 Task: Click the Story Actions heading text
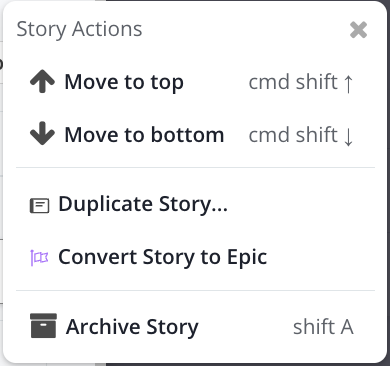tap(79, 29)
